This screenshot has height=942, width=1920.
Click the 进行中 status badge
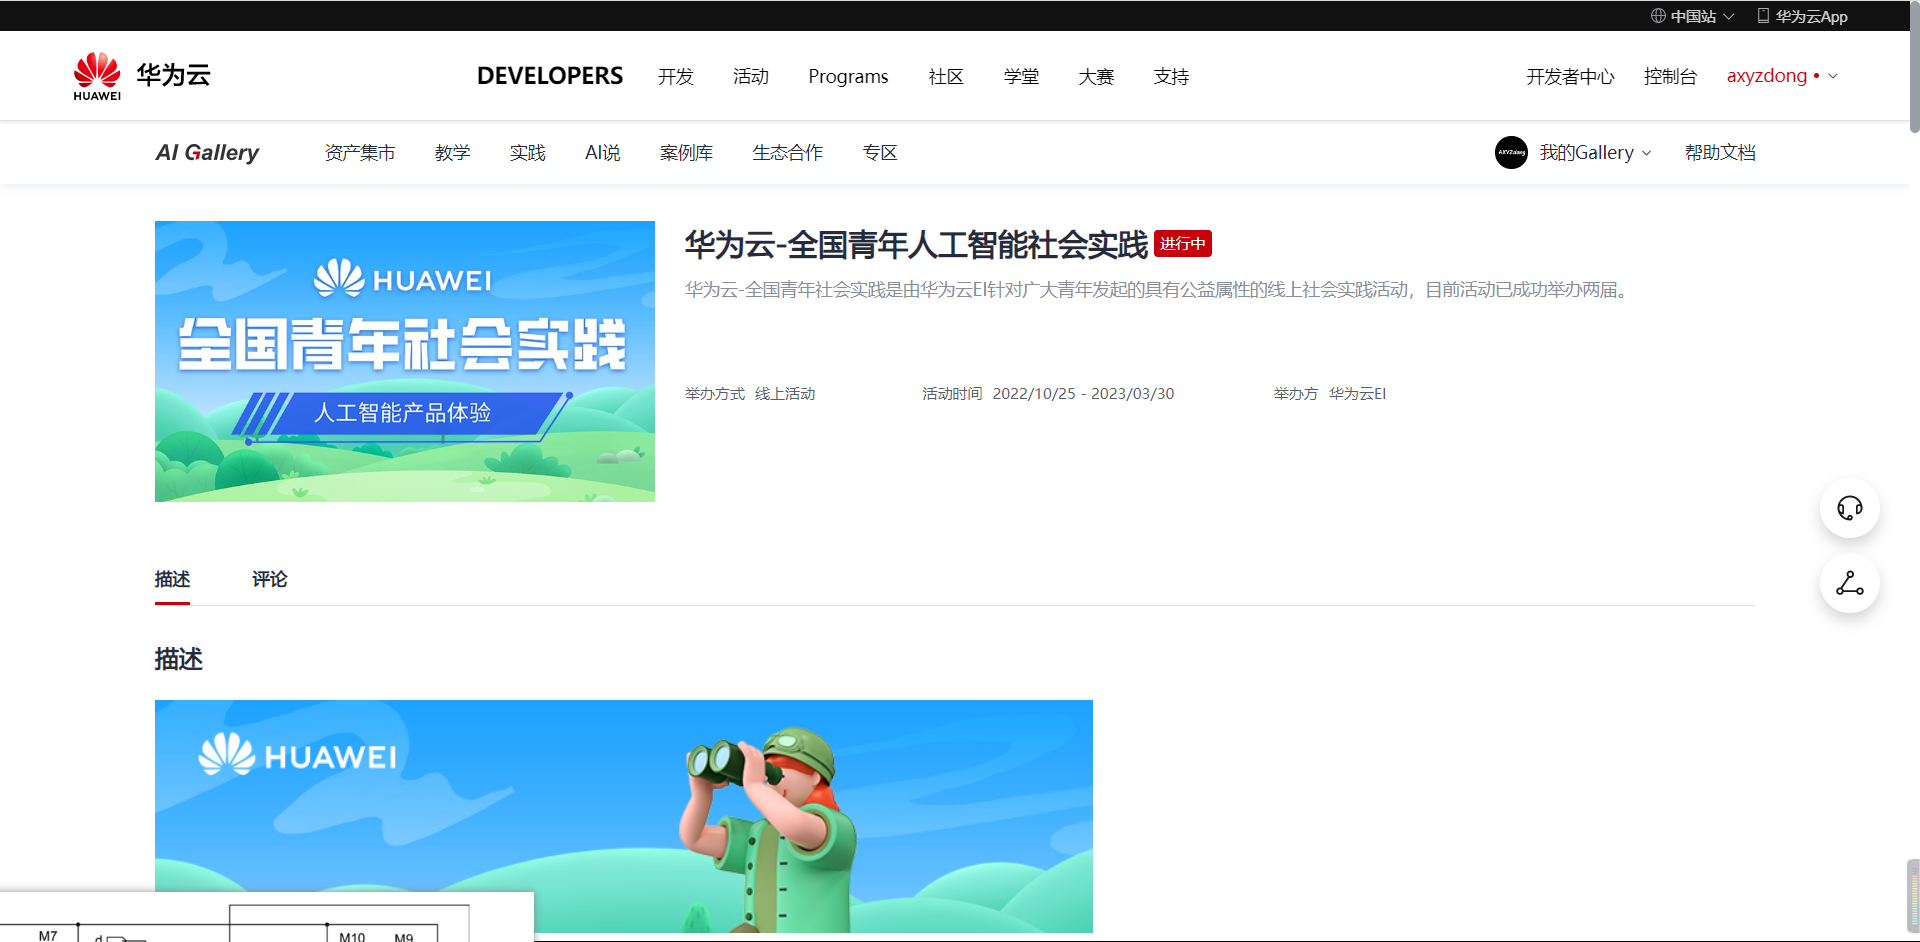(x=1183, y=244)
